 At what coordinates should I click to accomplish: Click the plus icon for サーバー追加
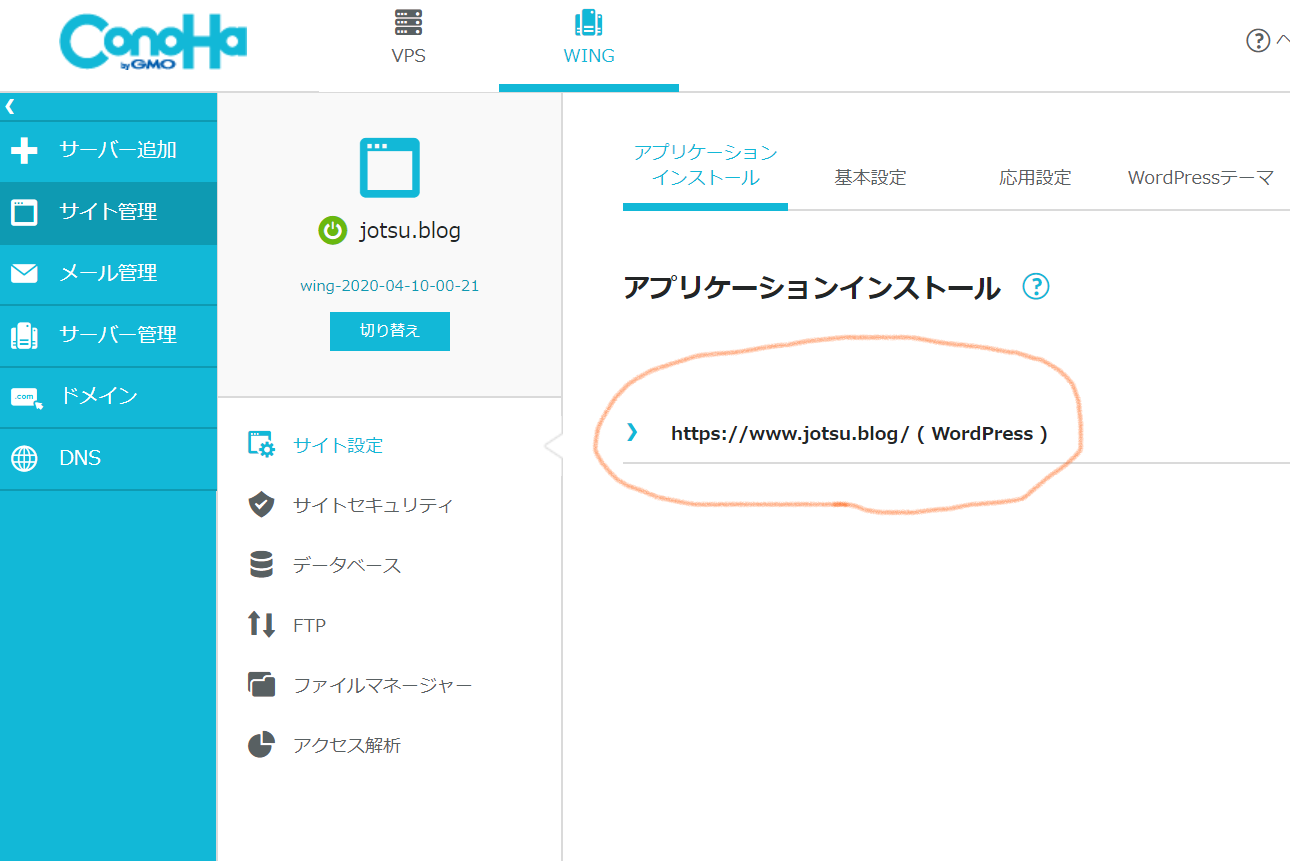24,151
